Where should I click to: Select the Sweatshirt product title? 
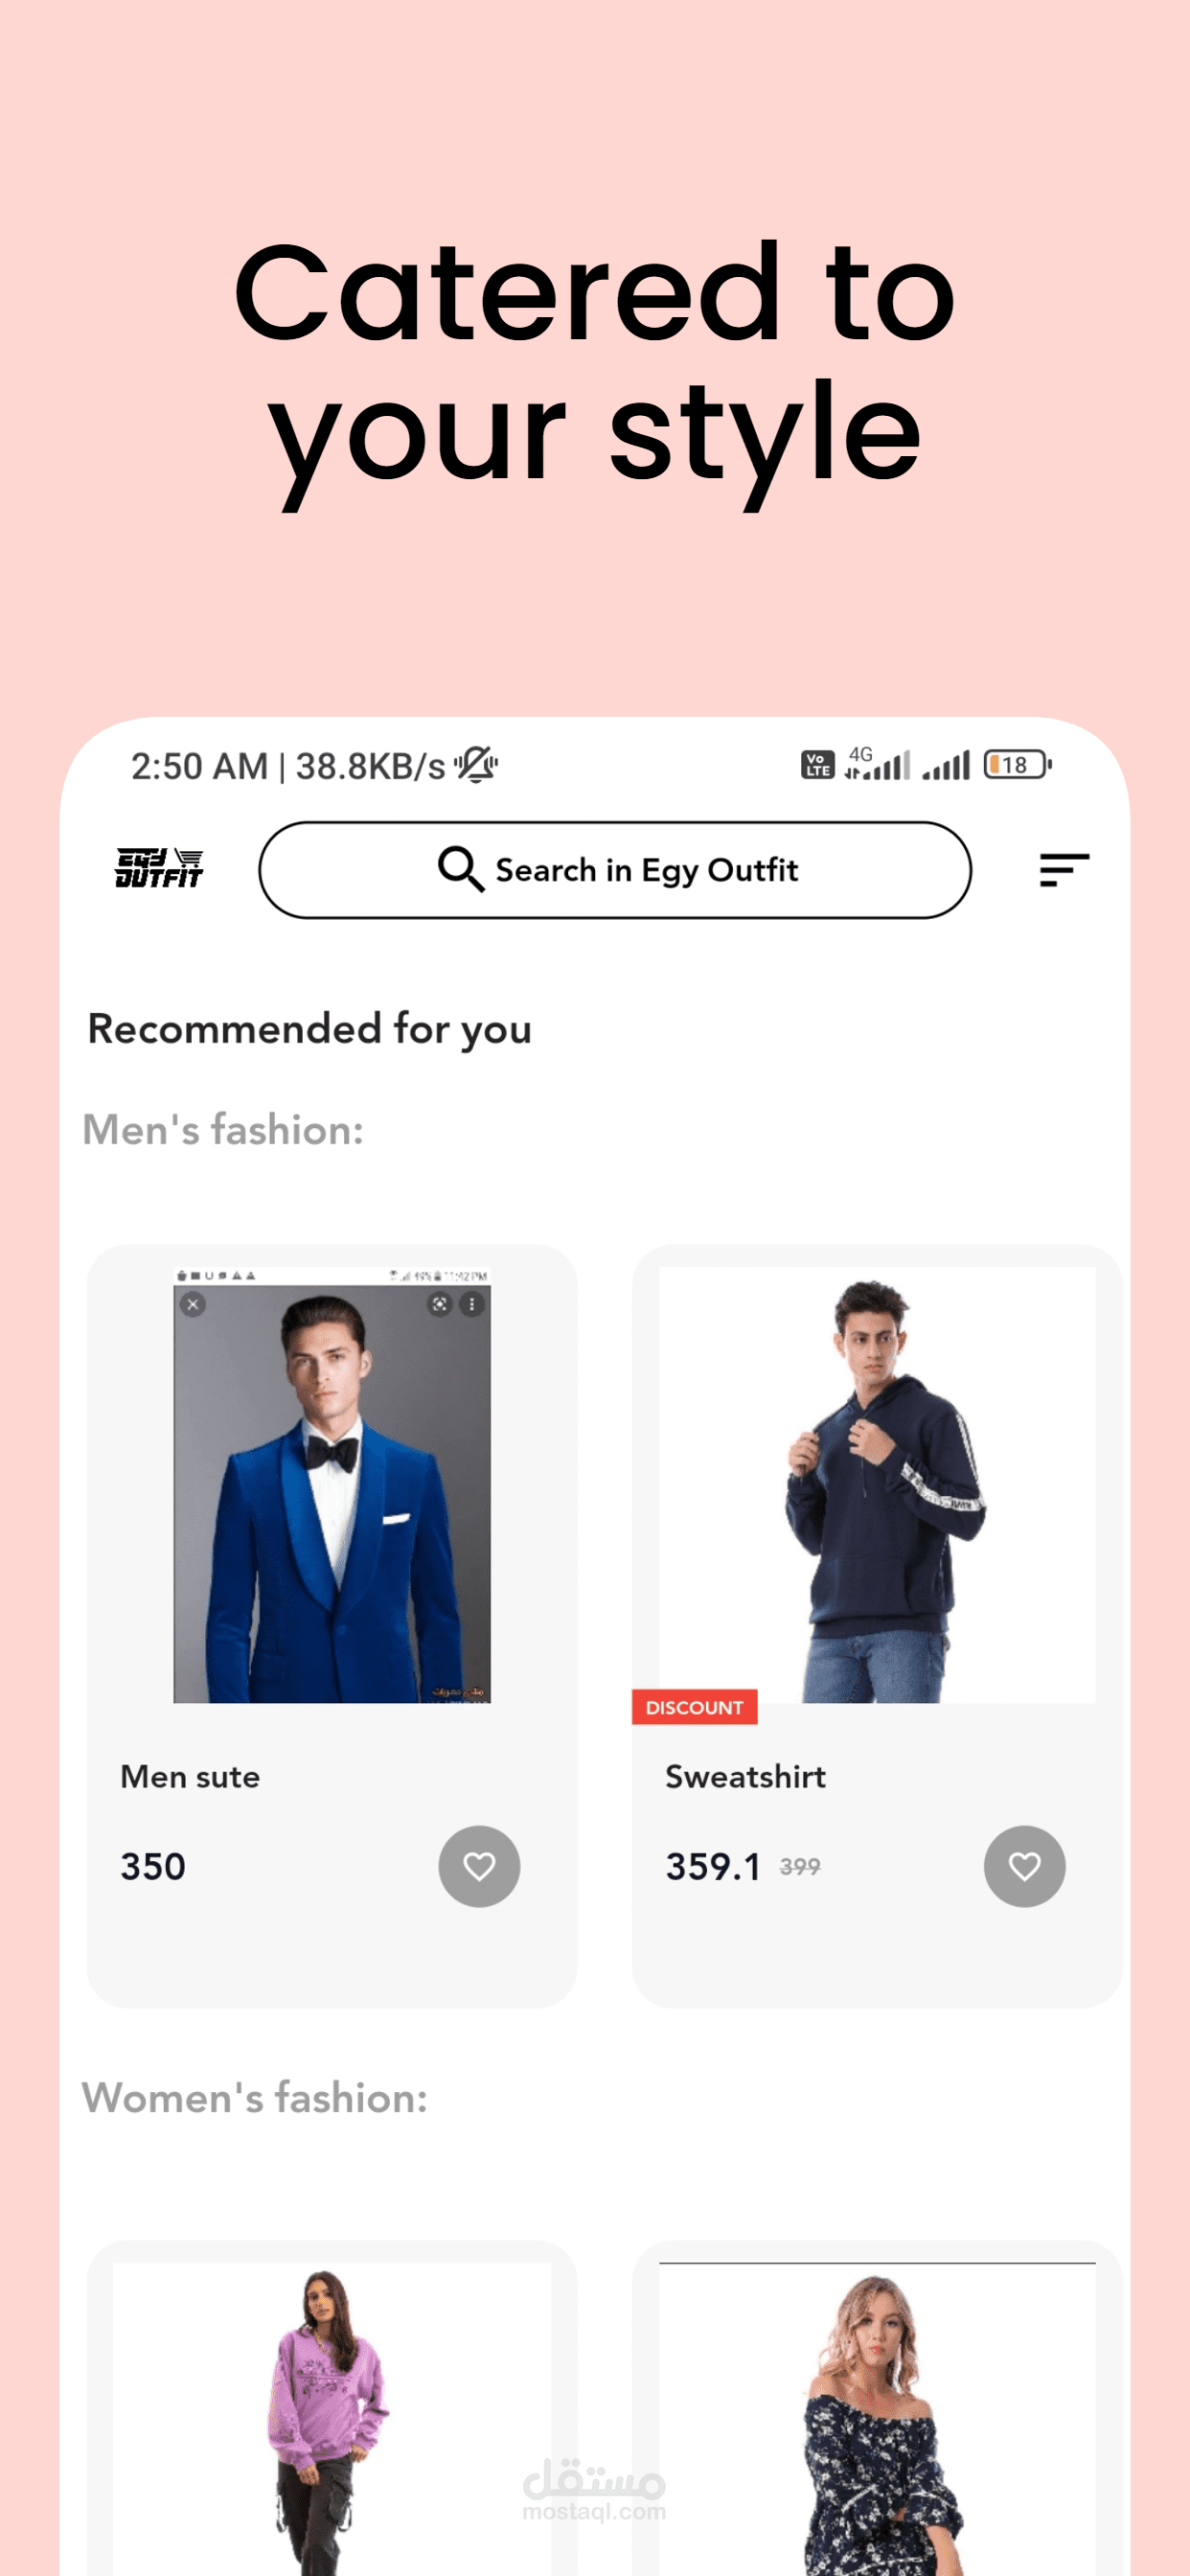click(x=745, y=1777)
